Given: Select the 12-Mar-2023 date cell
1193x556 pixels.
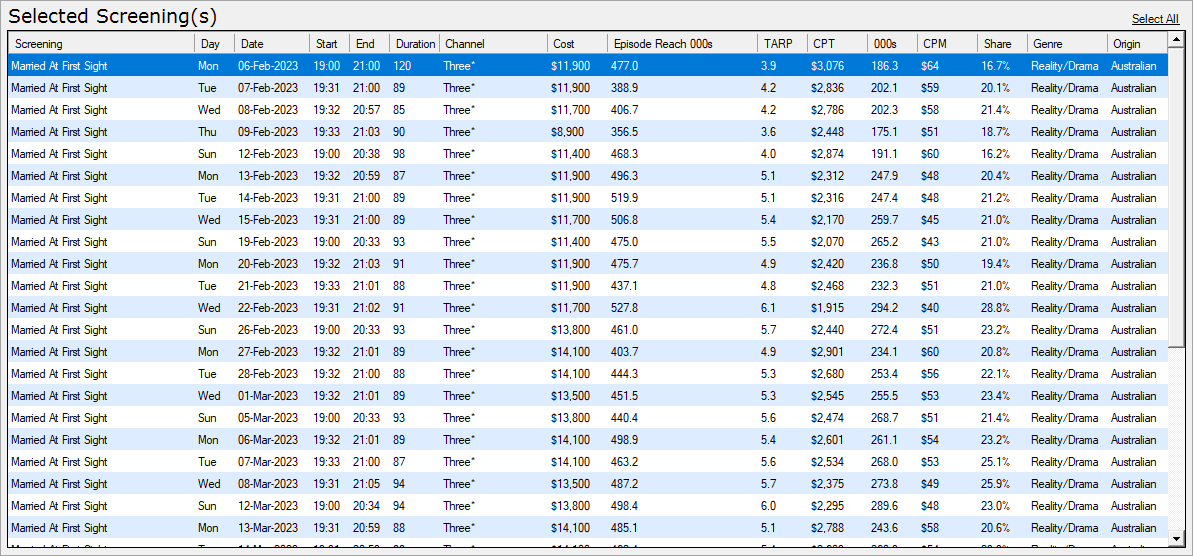Looking at the screenshot, I should tap(269, 506).
